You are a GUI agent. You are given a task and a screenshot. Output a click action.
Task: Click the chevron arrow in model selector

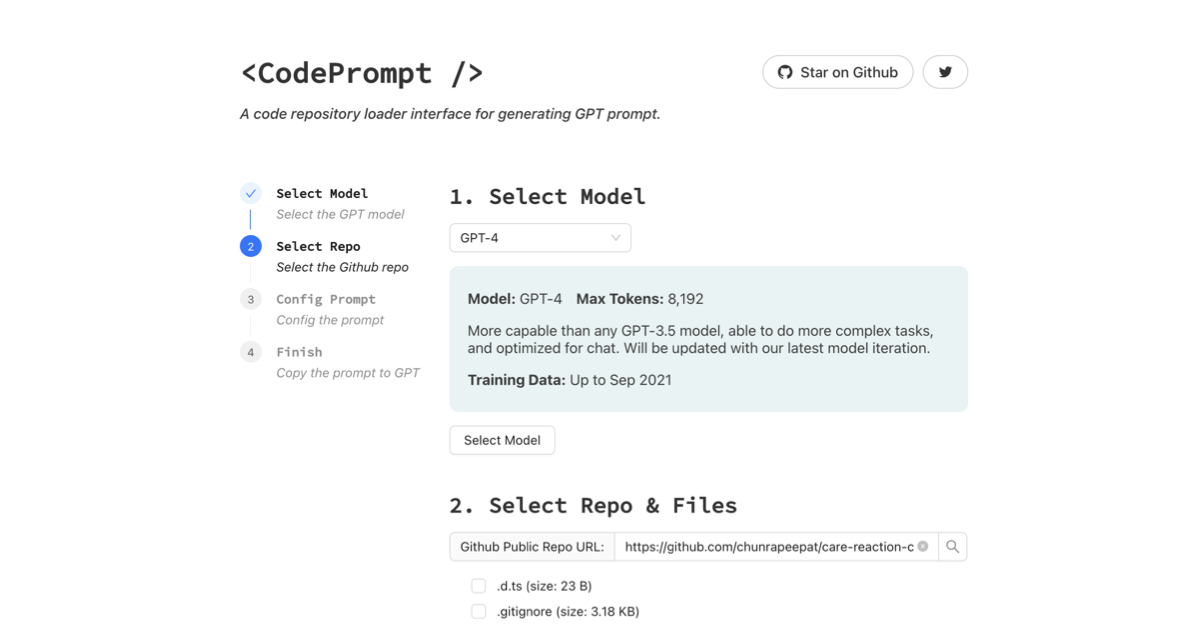(x=616, y=238)
